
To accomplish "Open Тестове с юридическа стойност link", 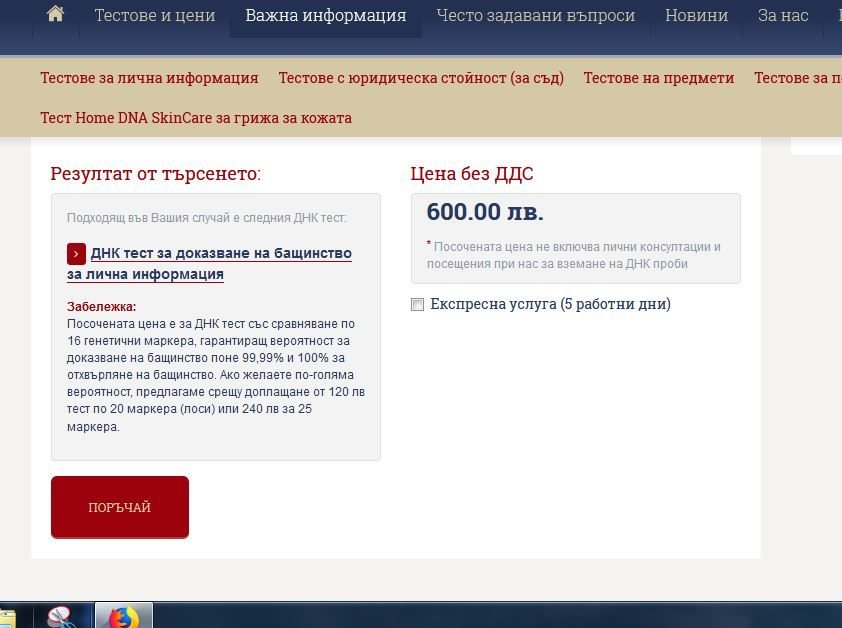I will tap(421, 78).
